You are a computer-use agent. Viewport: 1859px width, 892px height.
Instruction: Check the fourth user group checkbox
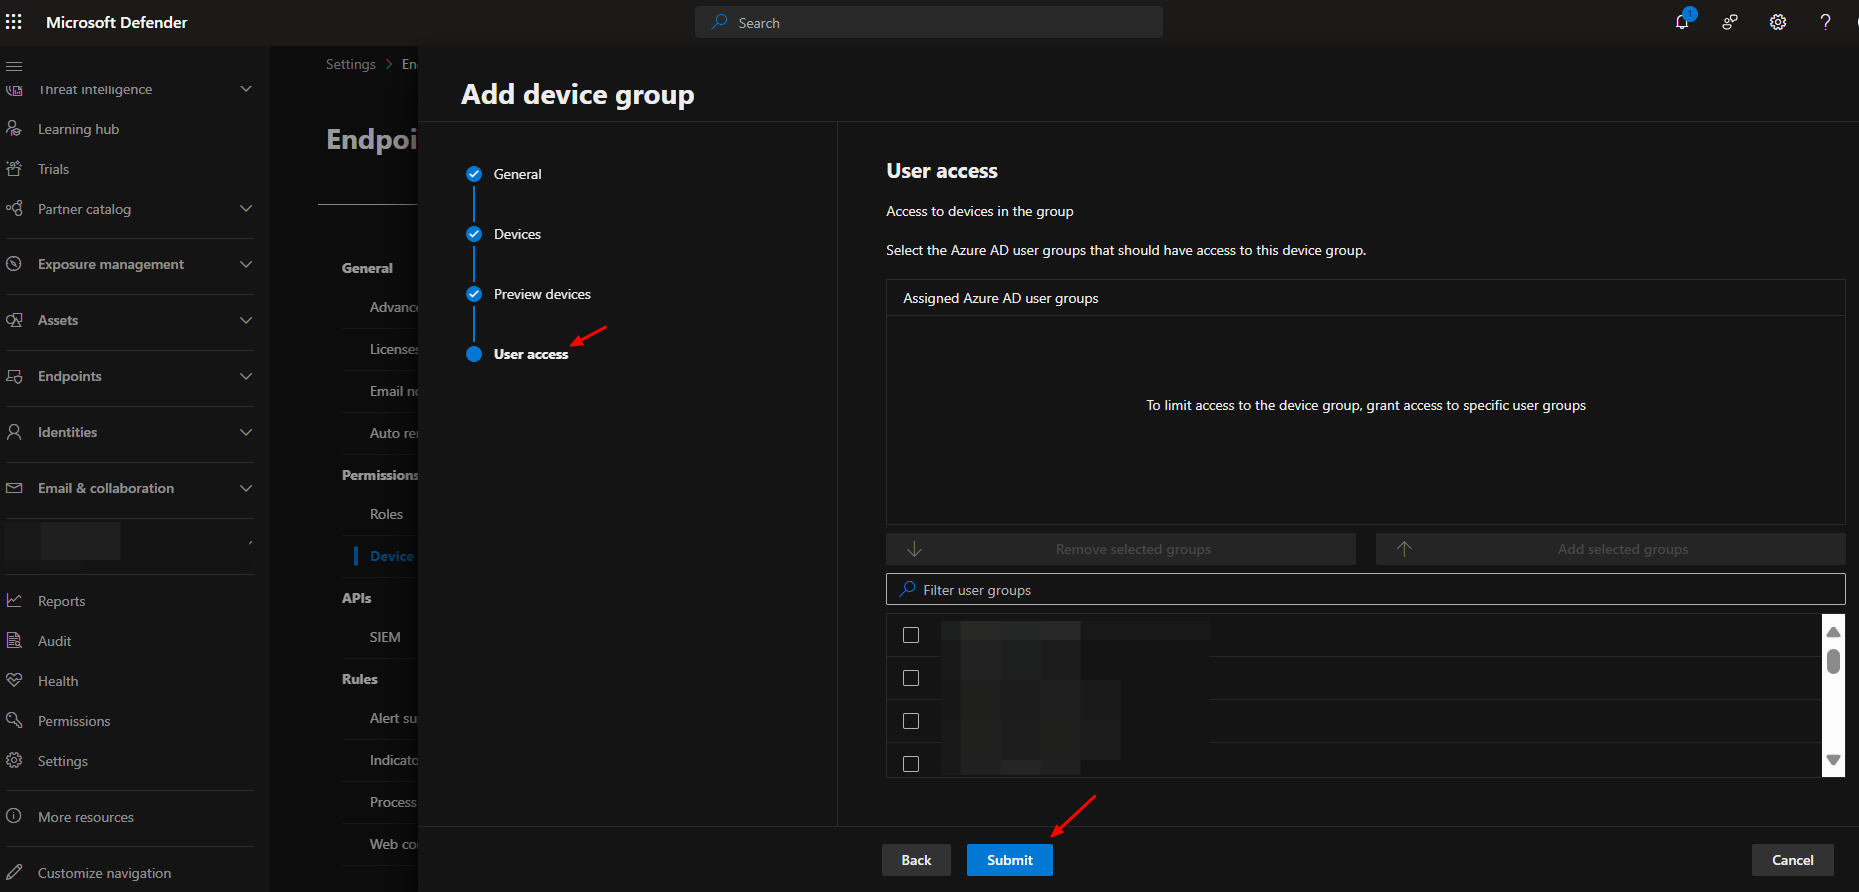coord(911,764)
